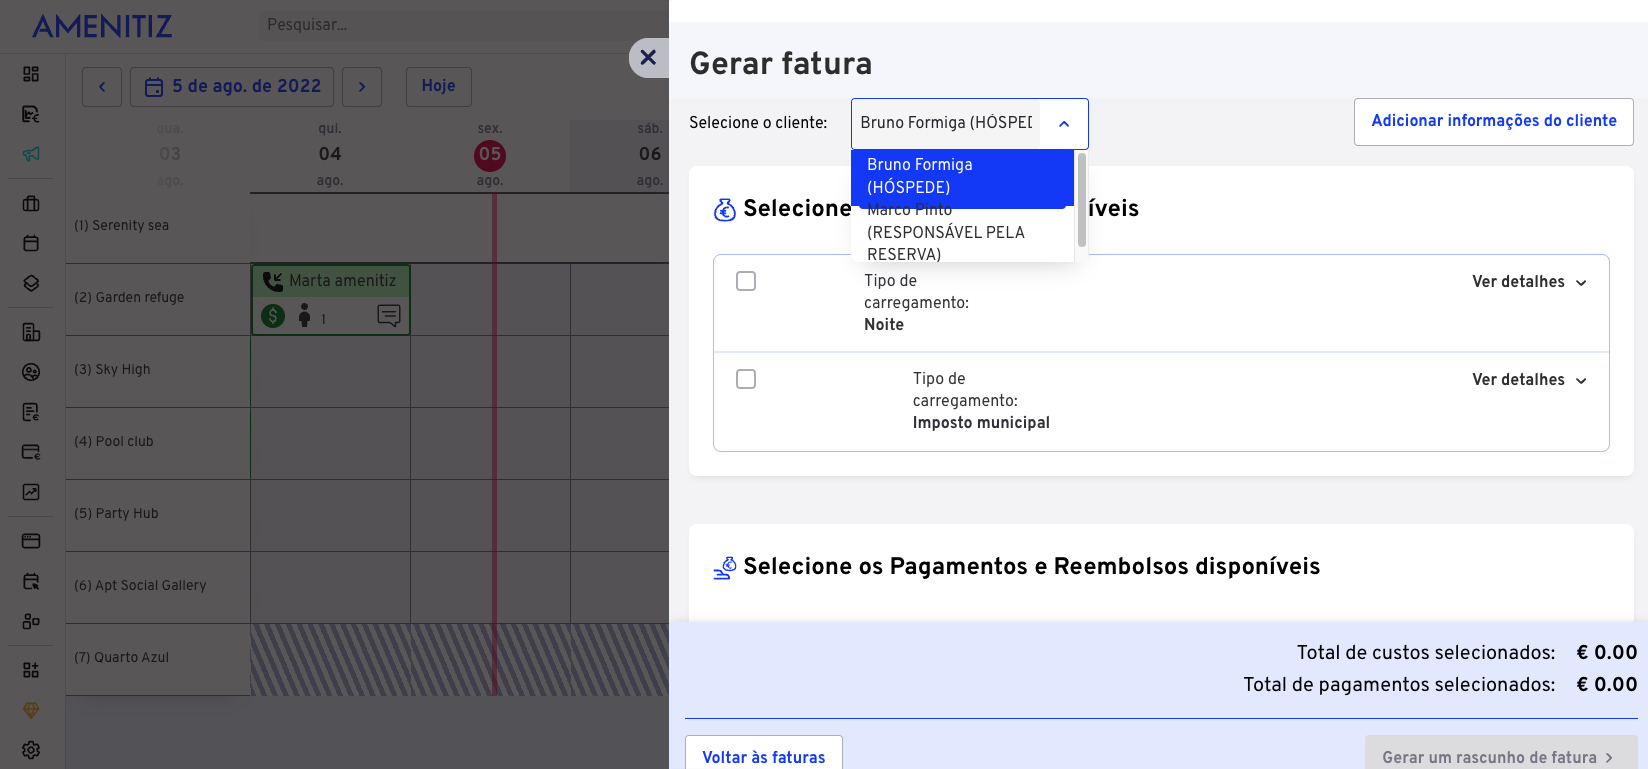
Task: Open the booking engine calendar-cursor sidebar icon
Action: (x=31, y=581)
